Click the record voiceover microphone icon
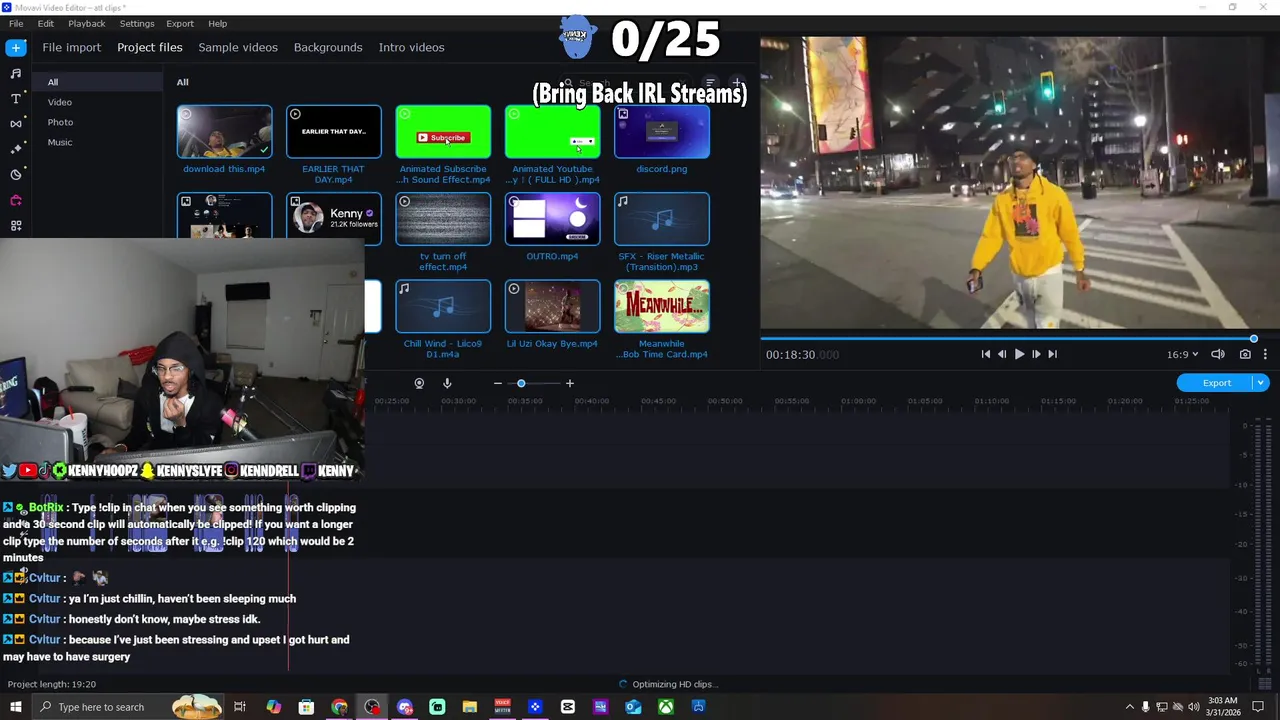The width and height of the screenshot is (1280, 720). (447, 383)
